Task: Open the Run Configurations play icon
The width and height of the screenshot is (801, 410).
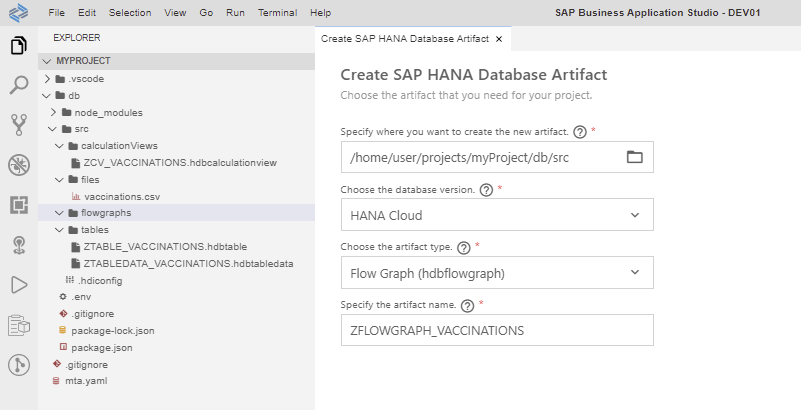Action: (18, 285)
